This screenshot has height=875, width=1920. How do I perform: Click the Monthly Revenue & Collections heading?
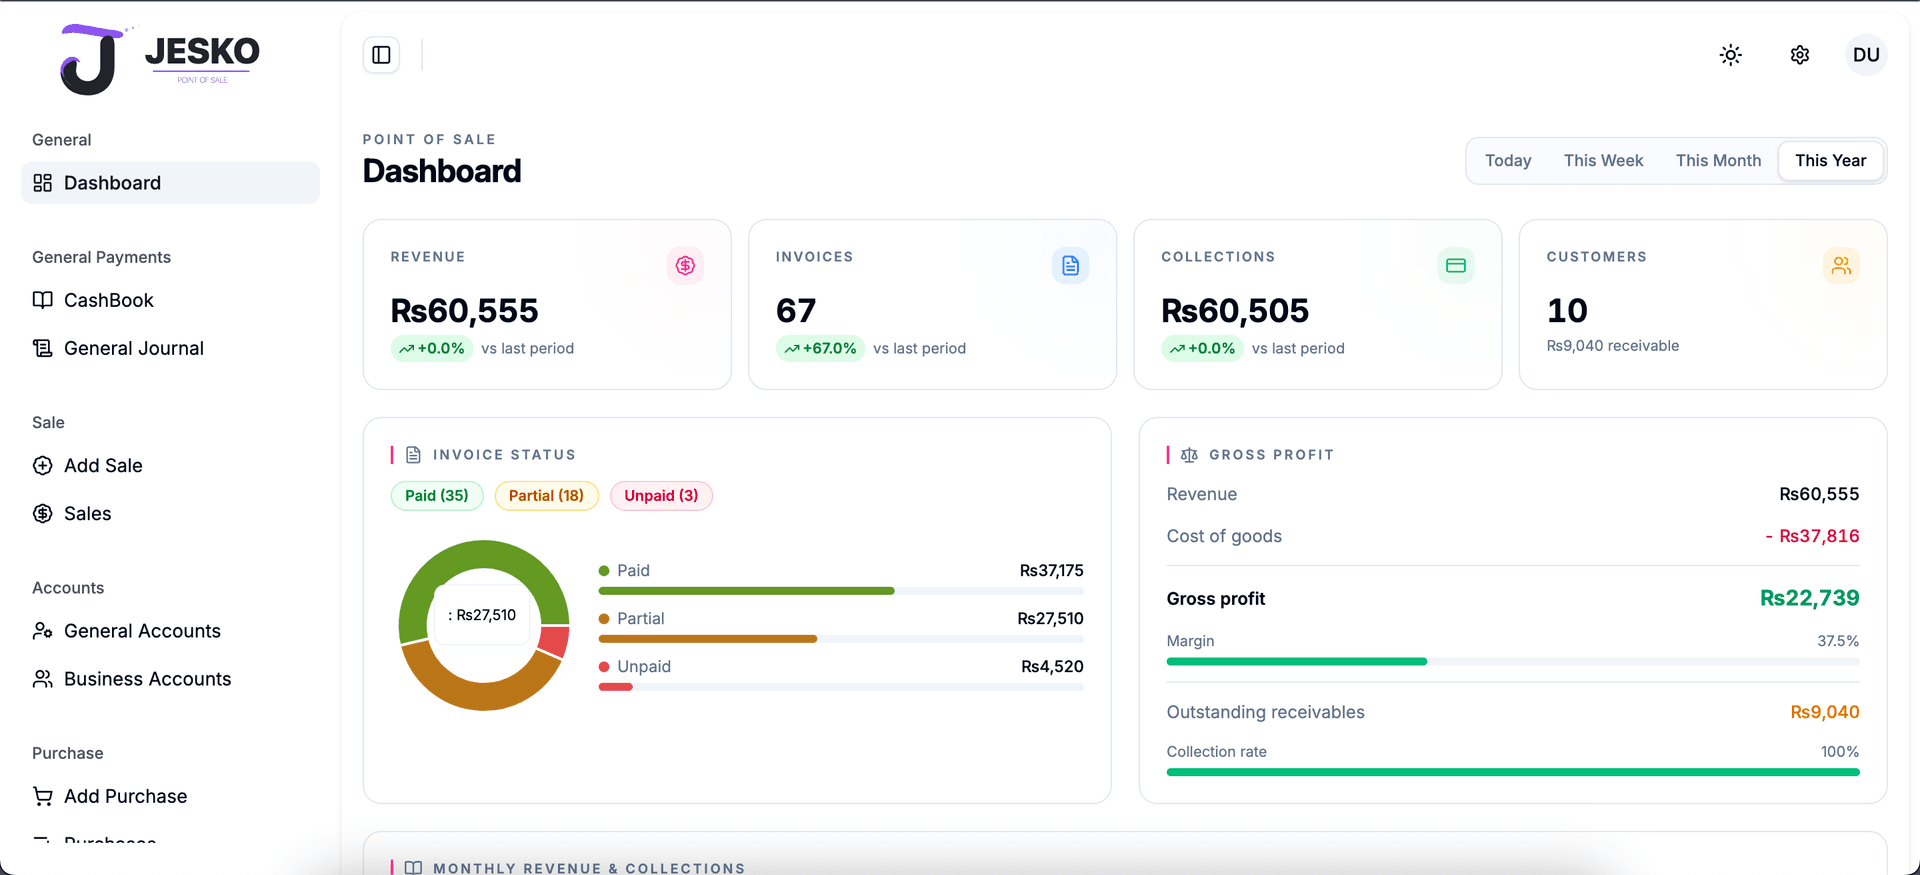click(589, 868)
